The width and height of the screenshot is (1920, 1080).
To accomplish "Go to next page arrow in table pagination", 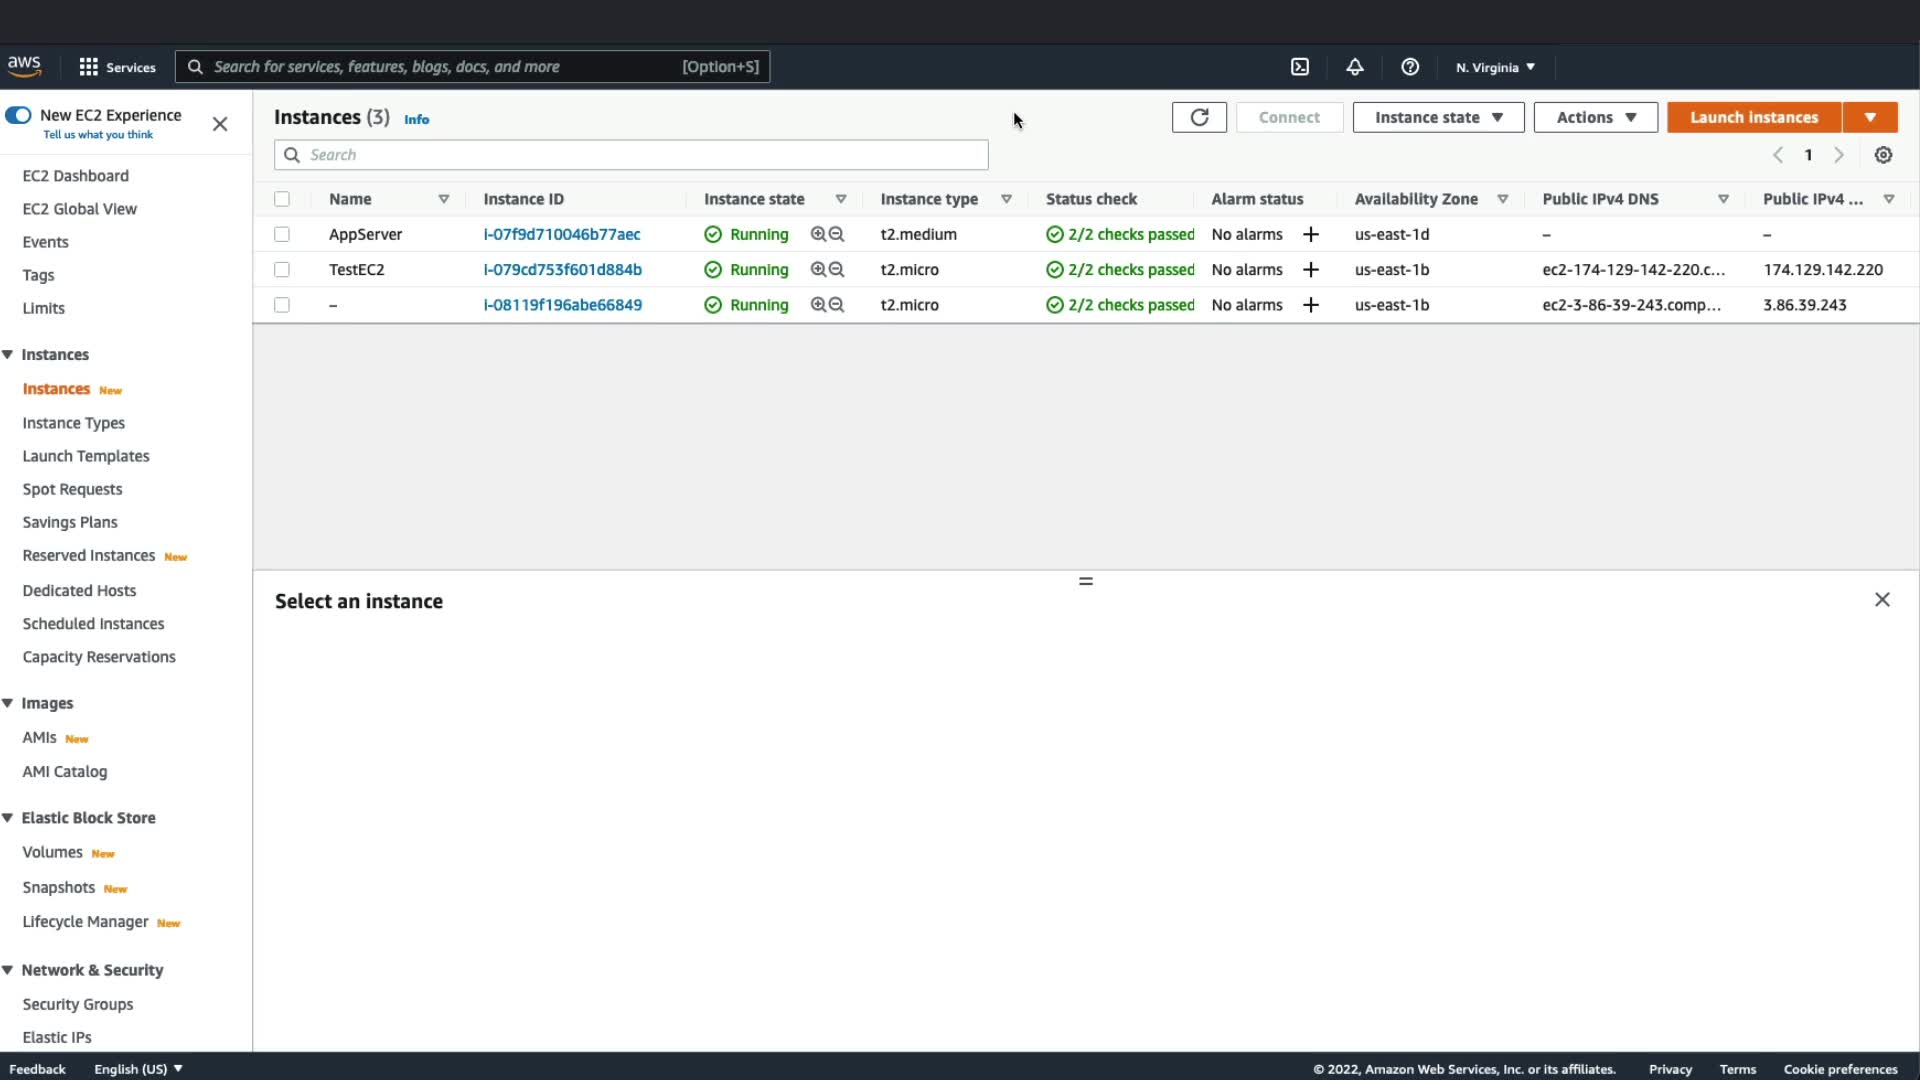I will coord(1838,155).
